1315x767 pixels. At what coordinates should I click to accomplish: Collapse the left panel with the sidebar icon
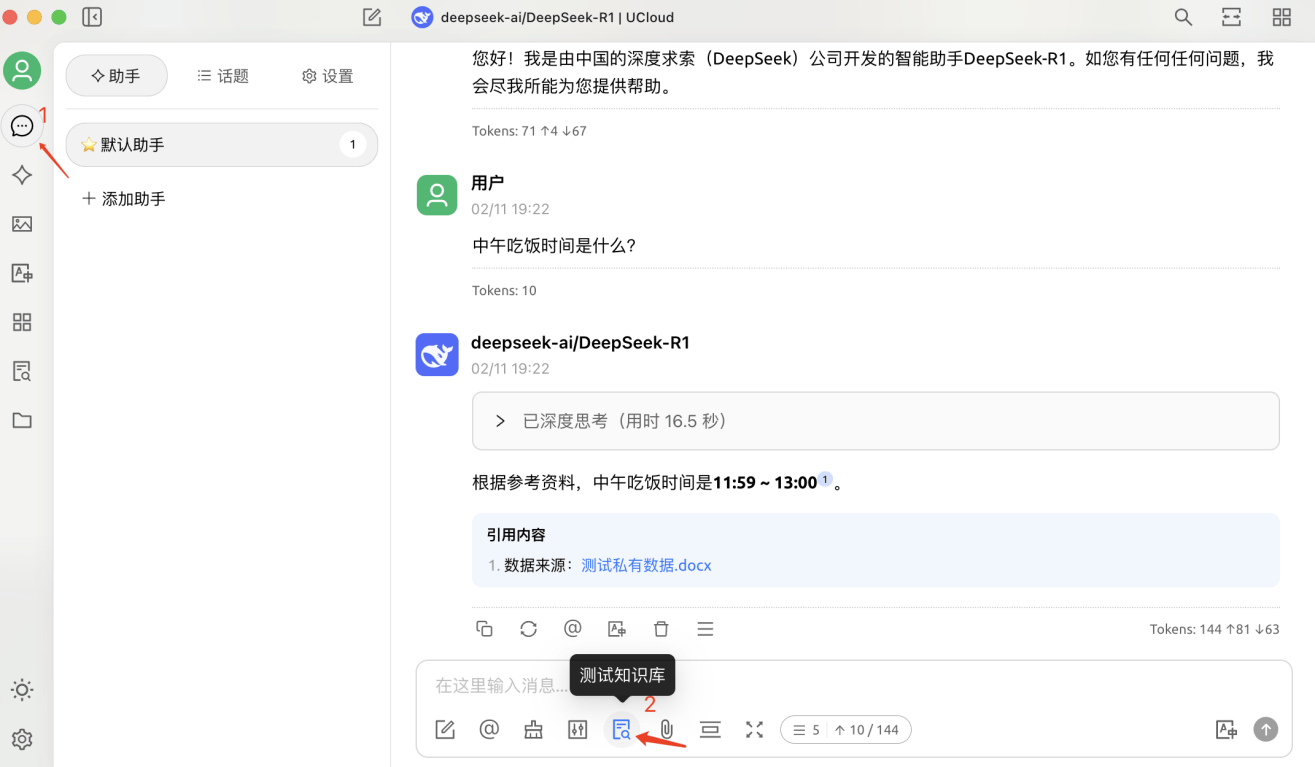[91, 16]
